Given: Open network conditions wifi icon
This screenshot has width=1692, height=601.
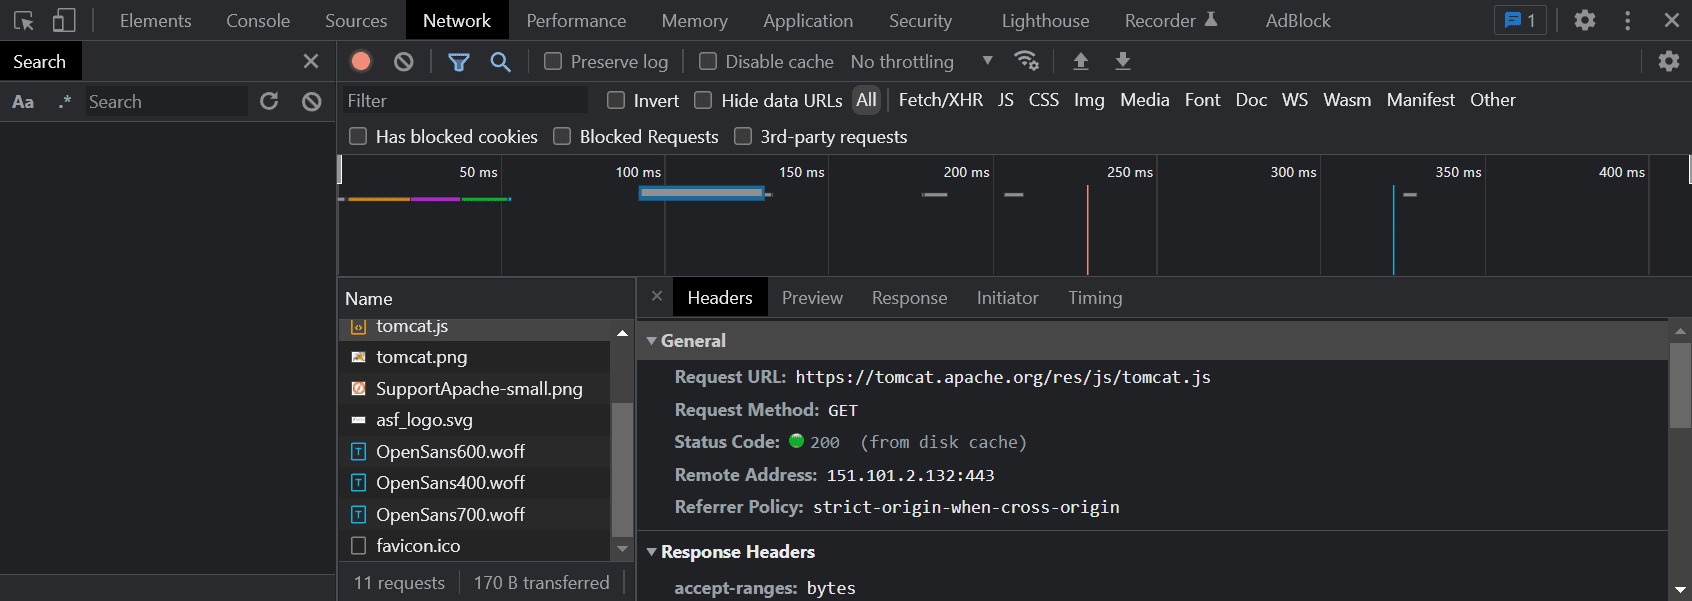Looking at the screenshot, I should click(1026, 61).
